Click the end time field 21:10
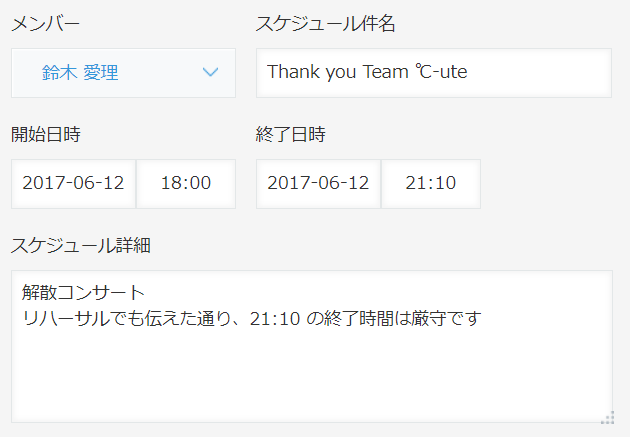The image size is (630, 437). (431, 183)
